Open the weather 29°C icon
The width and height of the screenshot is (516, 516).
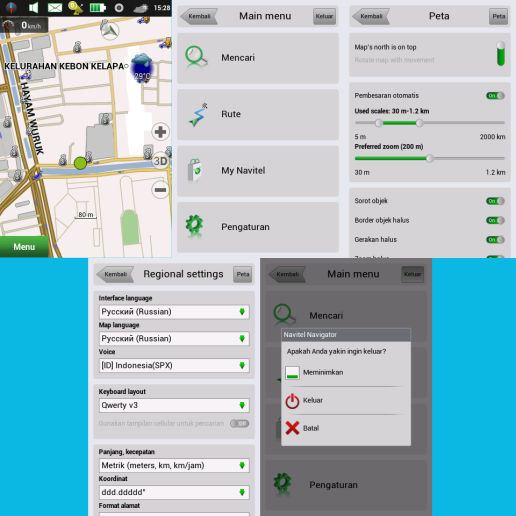(x=142, y=68)
